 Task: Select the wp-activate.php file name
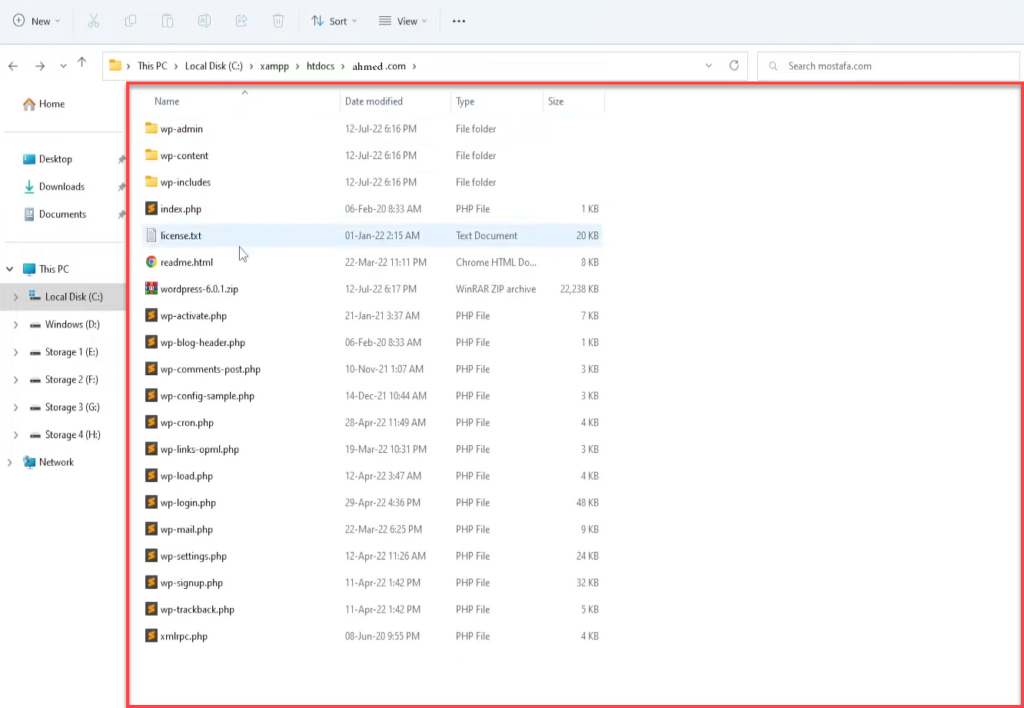(193, 315)
